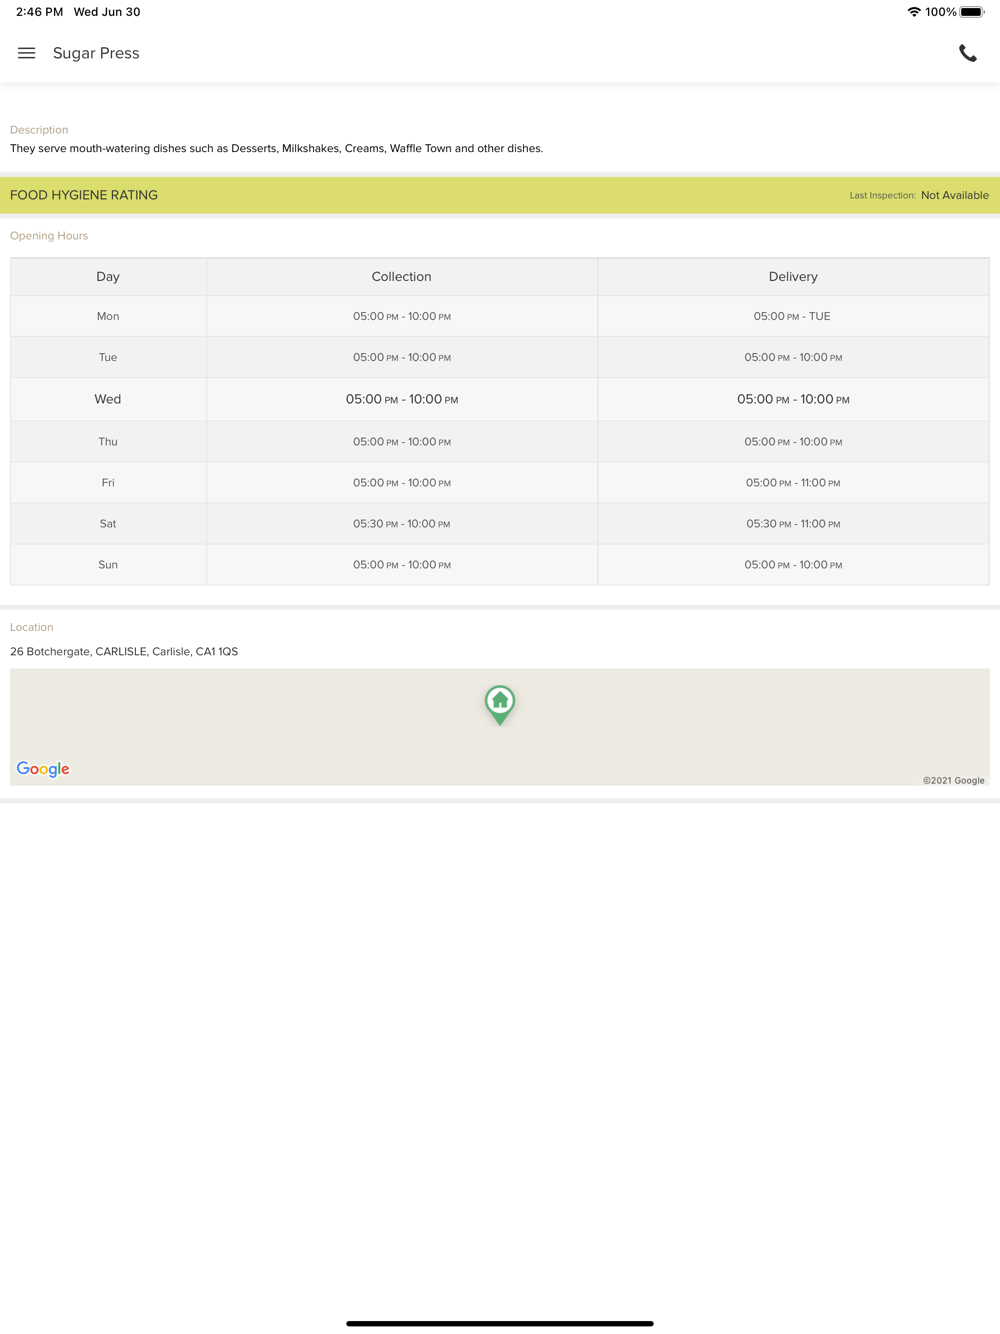Tap Friday delivery 05:00 PM - 11:00 PM
The height and width of the screenshot is (1334, 1000).
[x=793, y=482]
